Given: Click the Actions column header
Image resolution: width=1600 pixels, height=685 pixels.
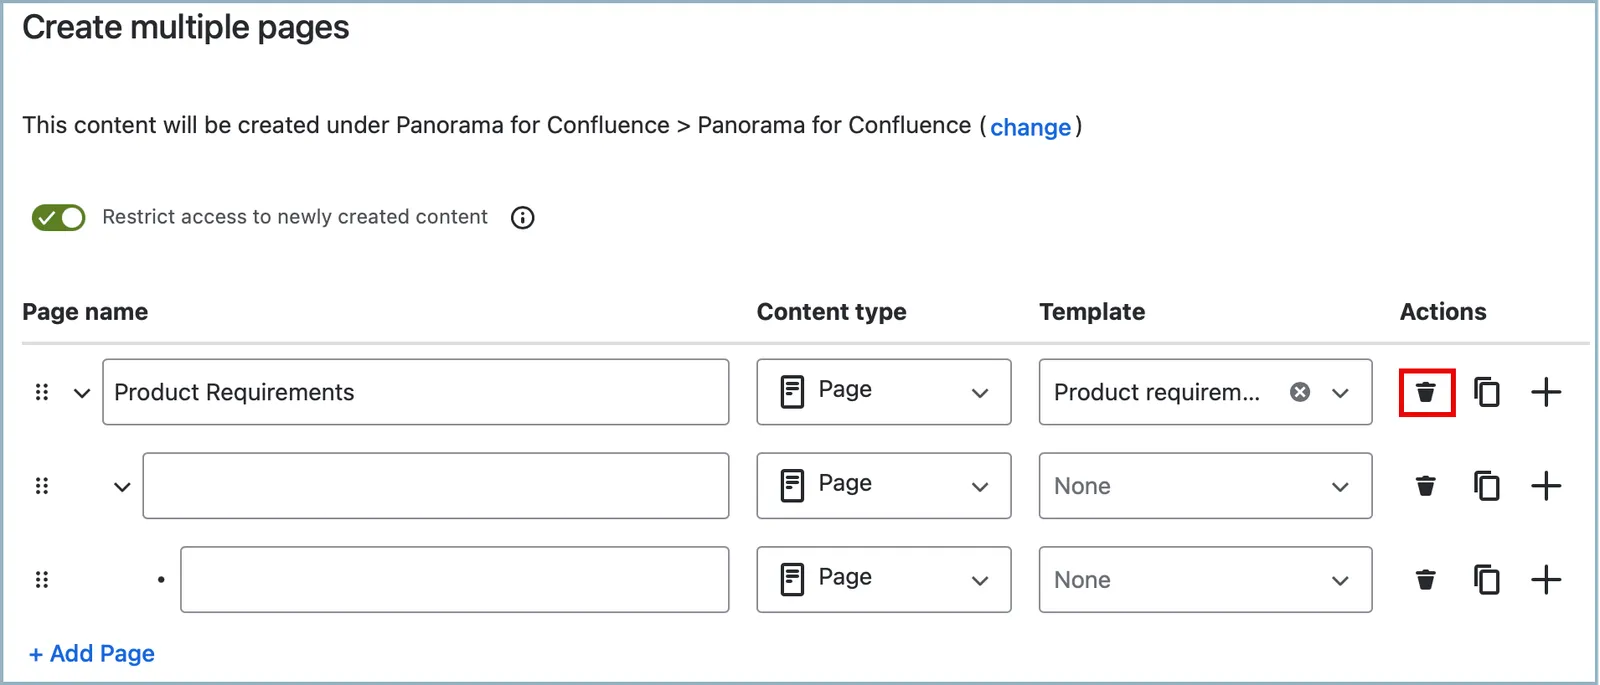Looking at the screenshot, I should coord(1443,312).
